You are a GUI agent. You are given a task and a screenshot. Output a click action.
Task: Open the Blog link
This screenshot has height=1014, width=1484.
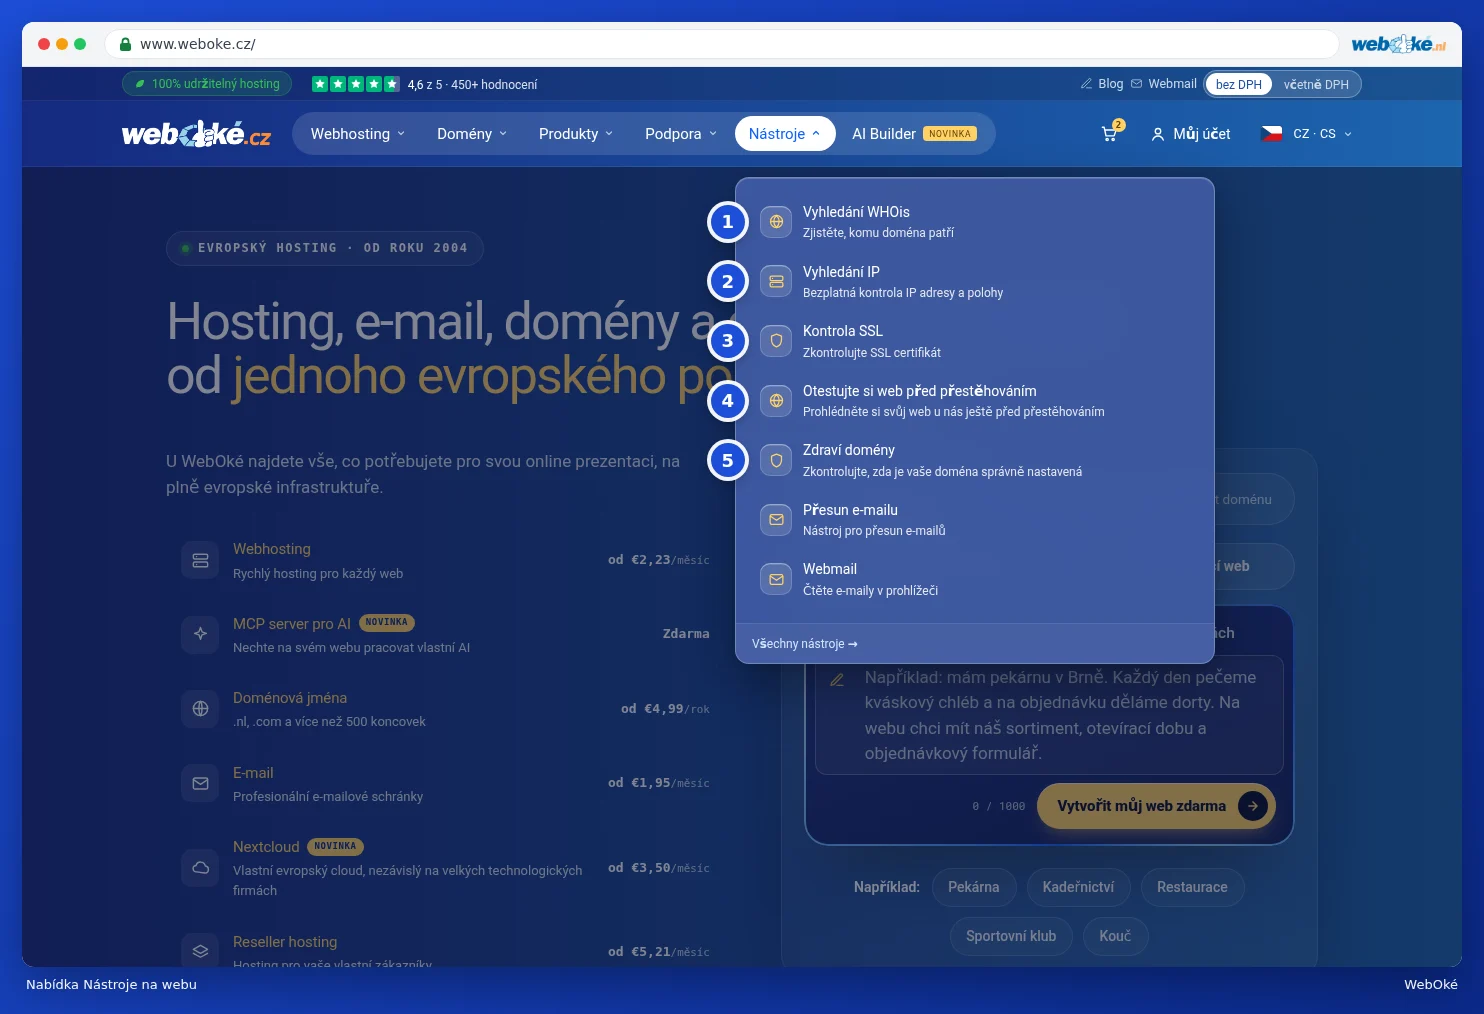point(1102,84)
